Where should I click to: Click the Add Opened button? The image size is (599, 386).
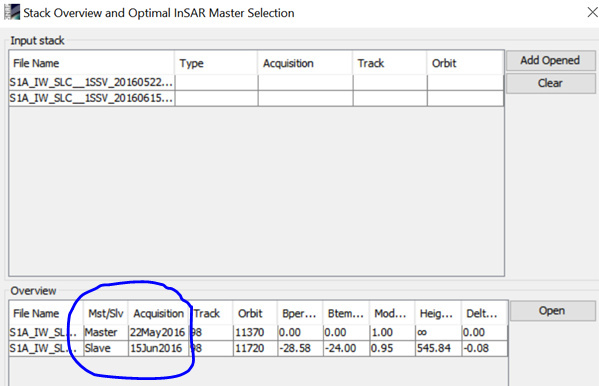tap(550, 61)
